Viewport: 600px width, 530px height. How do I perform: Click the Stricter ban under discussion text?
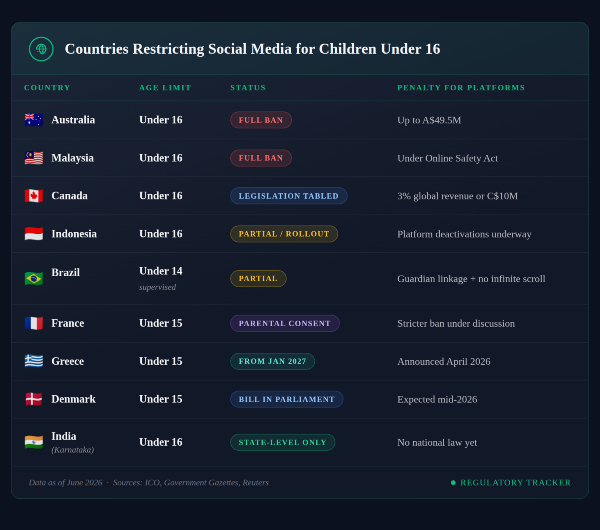pos(456,323)
